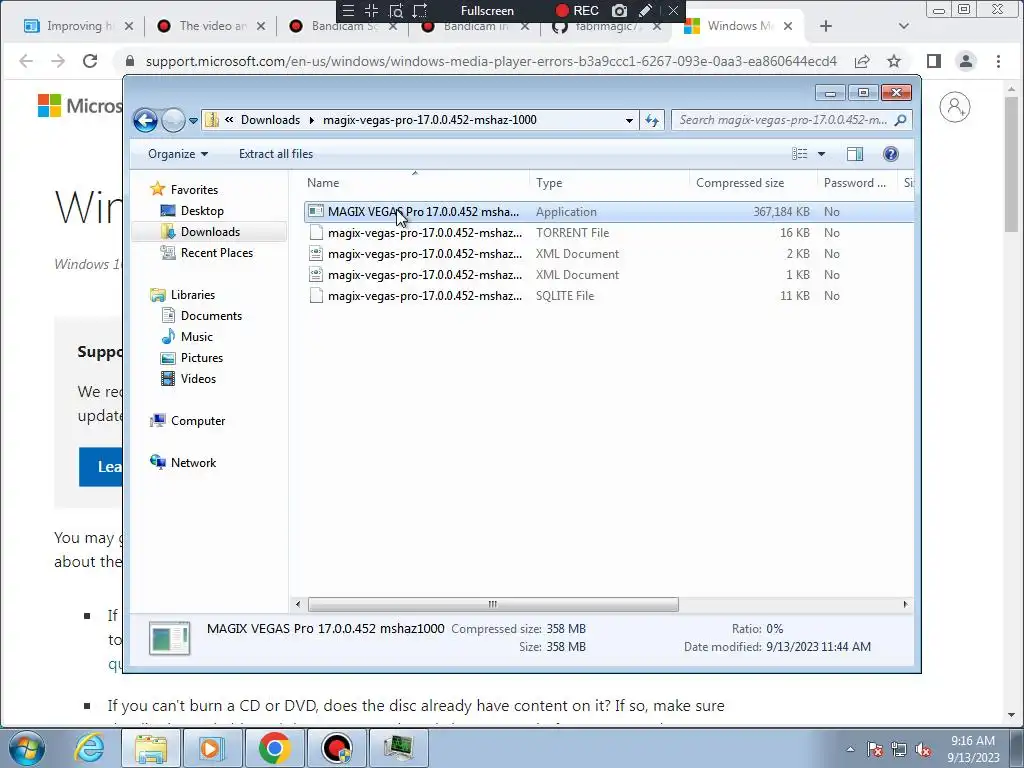Screen dimensions: 1024x768
Task: Share this page icon in Chrome
Action: coord(862,61)
